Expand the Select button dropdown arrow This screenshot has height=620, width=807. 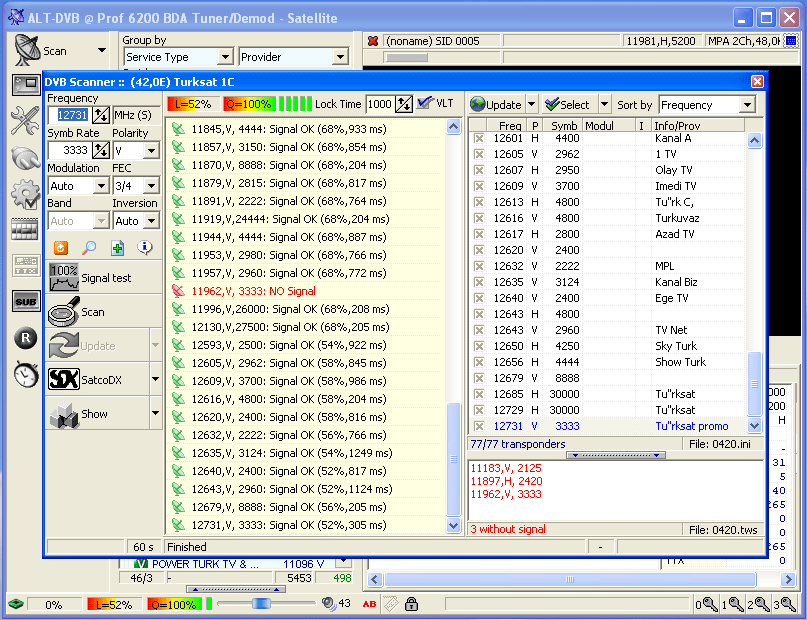point(604,104)
